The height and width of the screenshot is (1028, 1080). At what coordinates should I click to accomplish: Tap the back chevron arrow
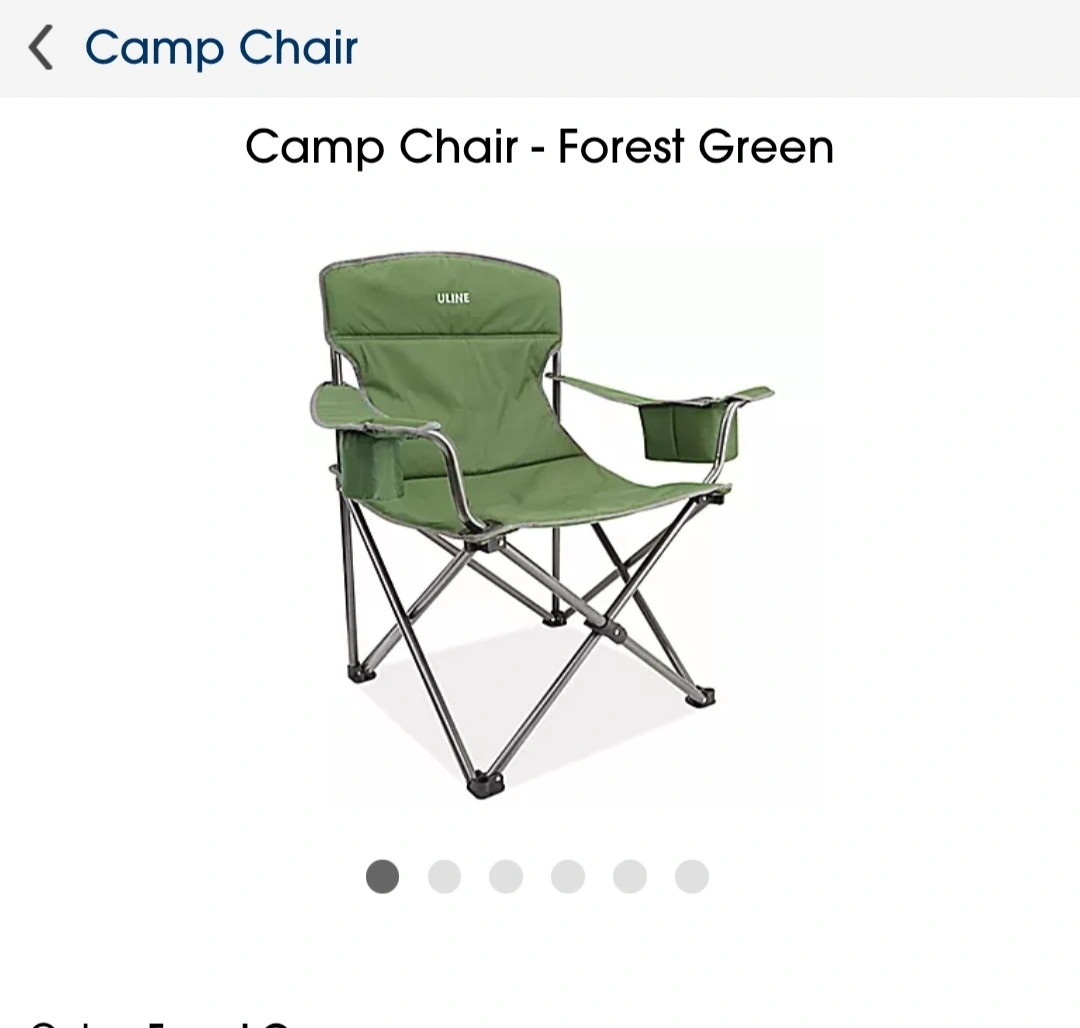(41, 48)
